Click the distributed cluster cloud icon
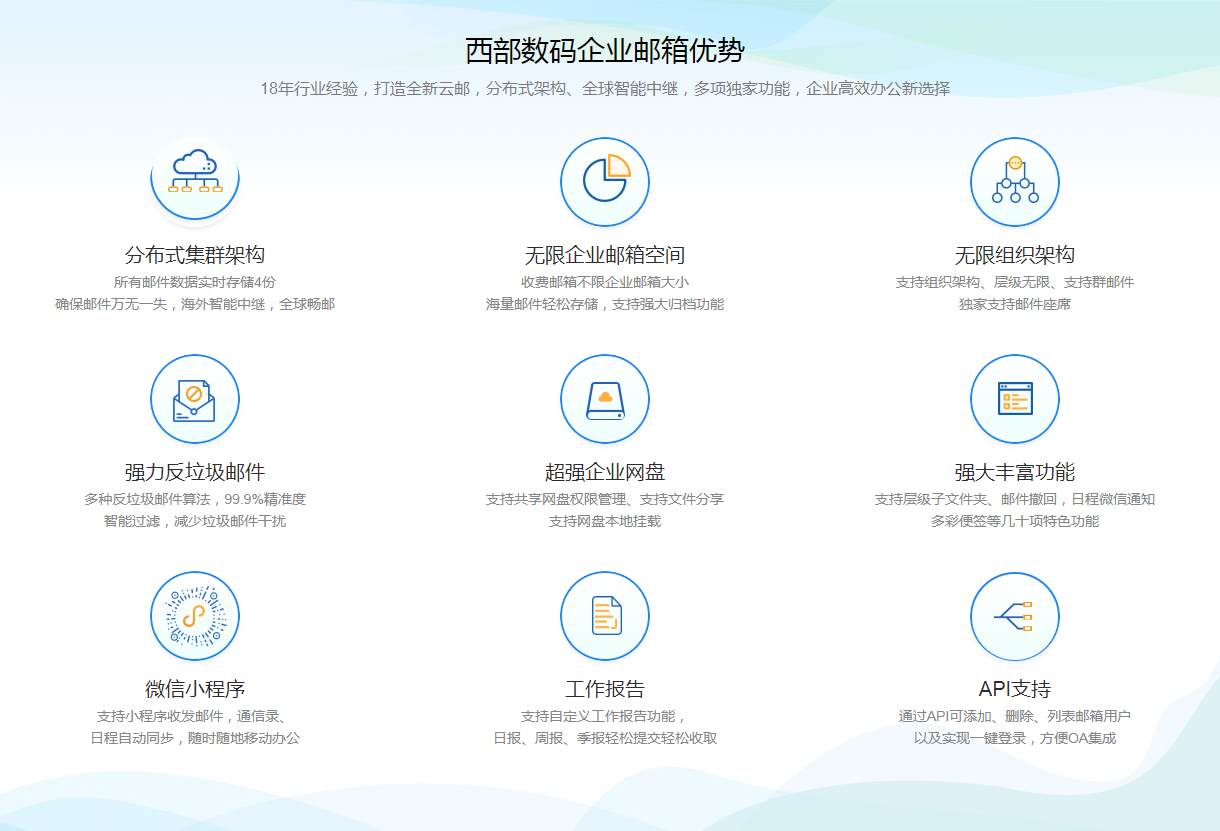 pyautogui.click(x=195, y=182)
